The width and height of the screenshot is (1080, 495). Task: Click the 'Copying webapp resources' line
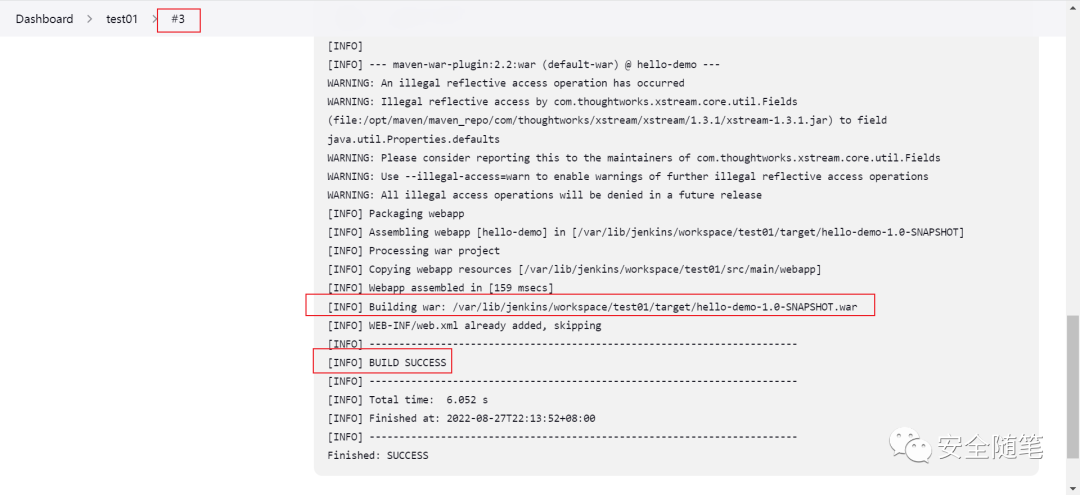pyautogui.click(x=574, y=269)
